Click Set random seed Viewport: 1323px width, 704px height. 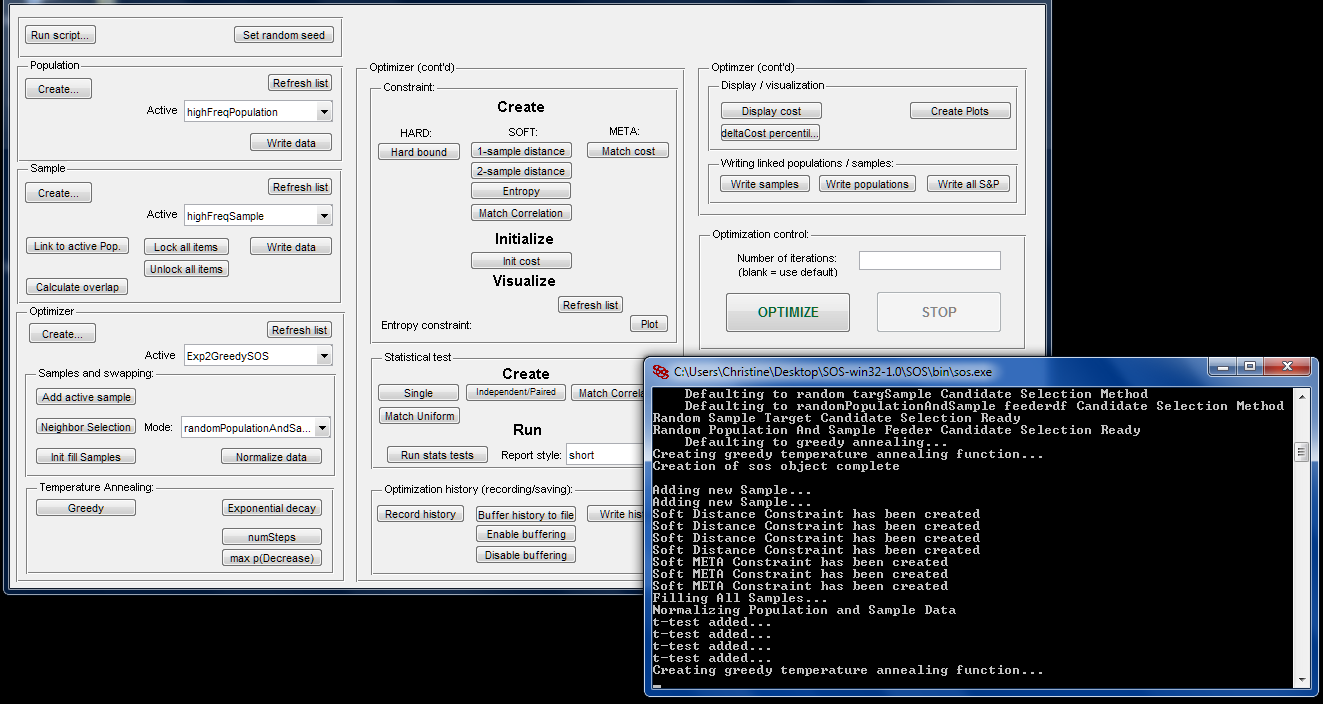click(284, 35)
